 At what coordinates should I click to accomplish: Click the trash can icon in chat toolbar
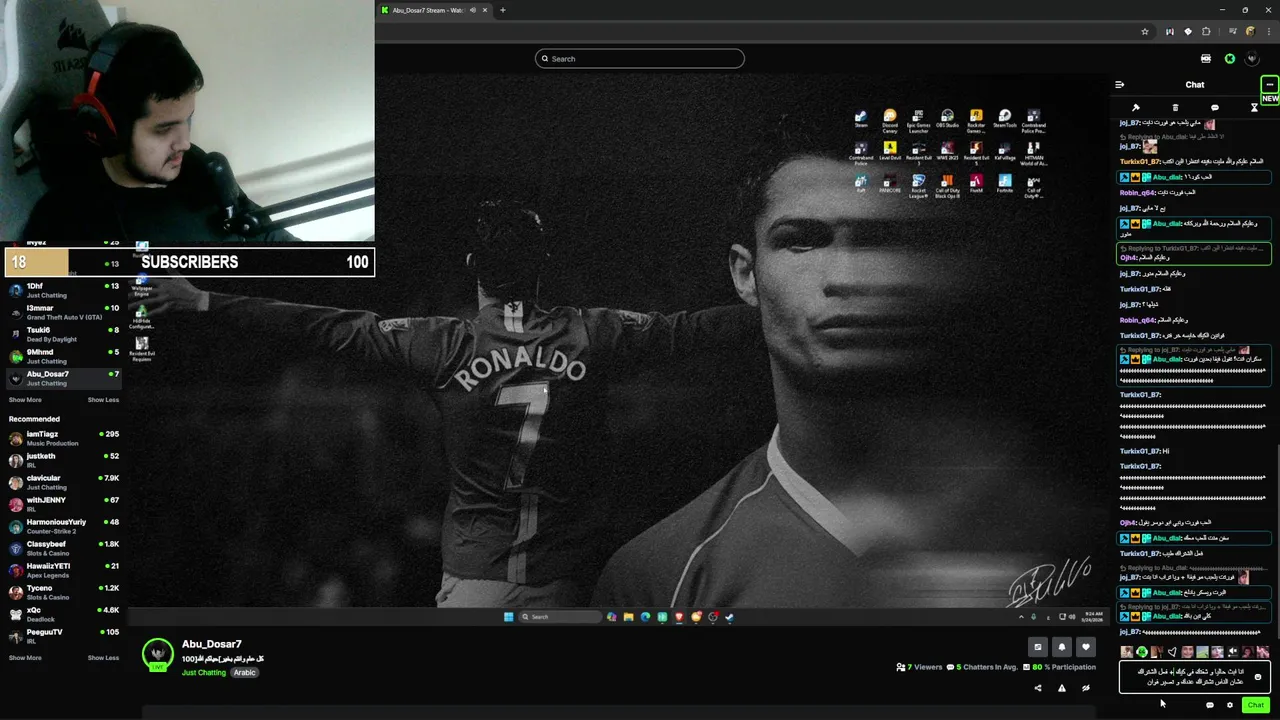(1175, 108)
